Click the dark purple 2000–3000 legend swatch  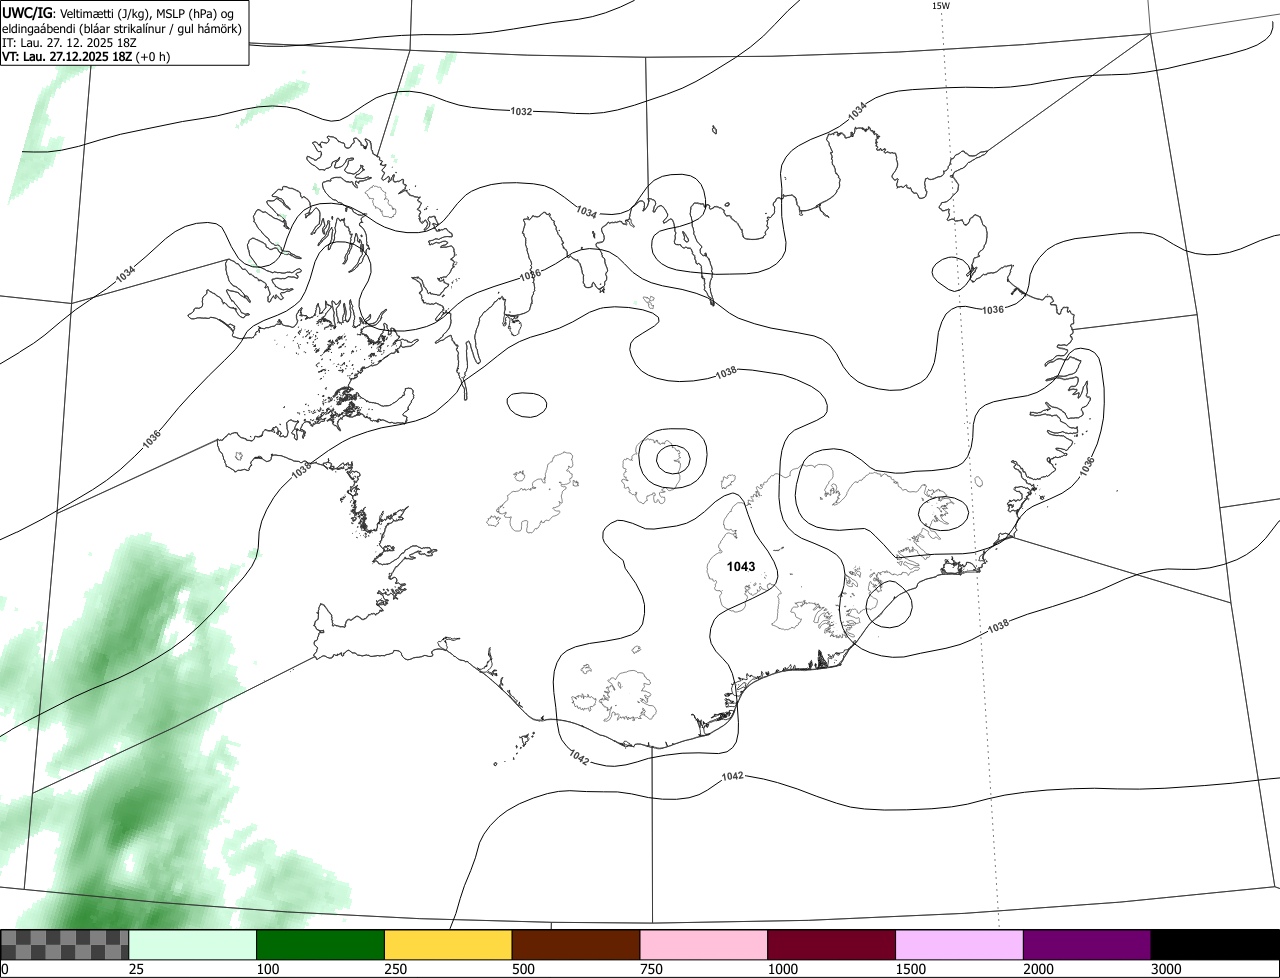point(1087,945)
